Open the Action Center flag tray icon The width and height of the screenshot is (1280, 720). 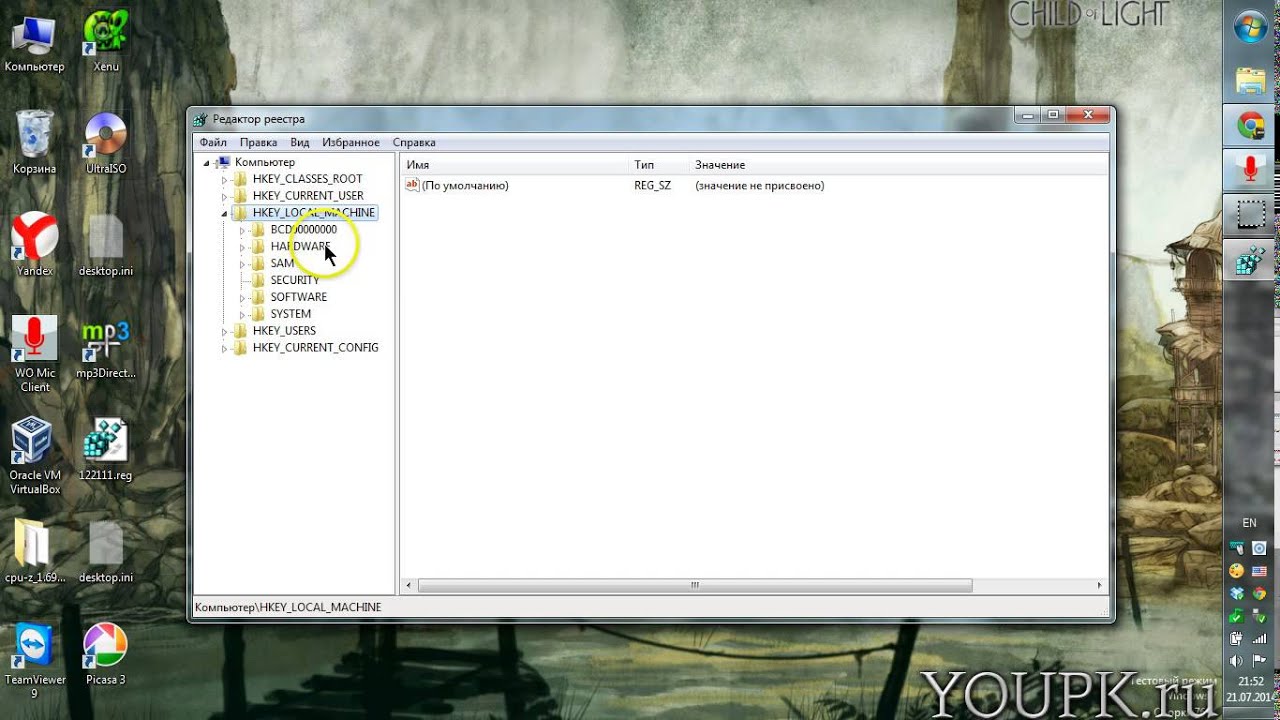click(x=1260, y=661)
